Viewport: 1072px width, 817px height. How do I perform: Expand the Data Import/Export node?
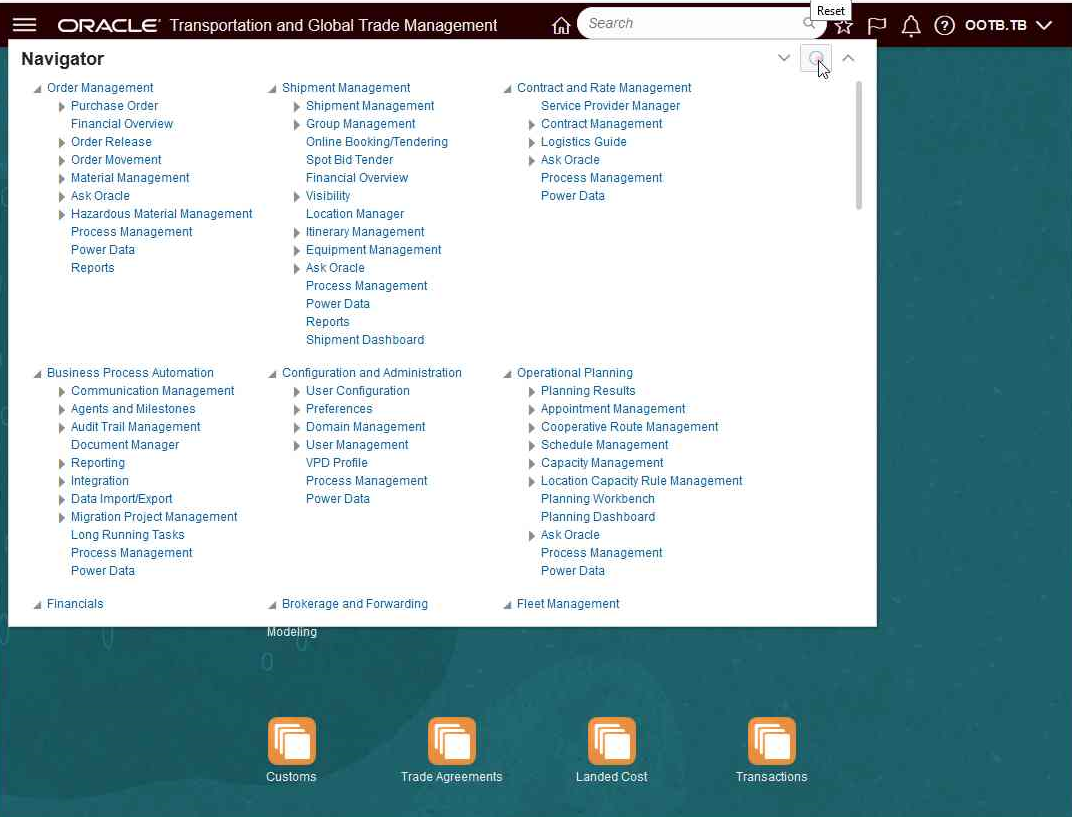(62, 500)
